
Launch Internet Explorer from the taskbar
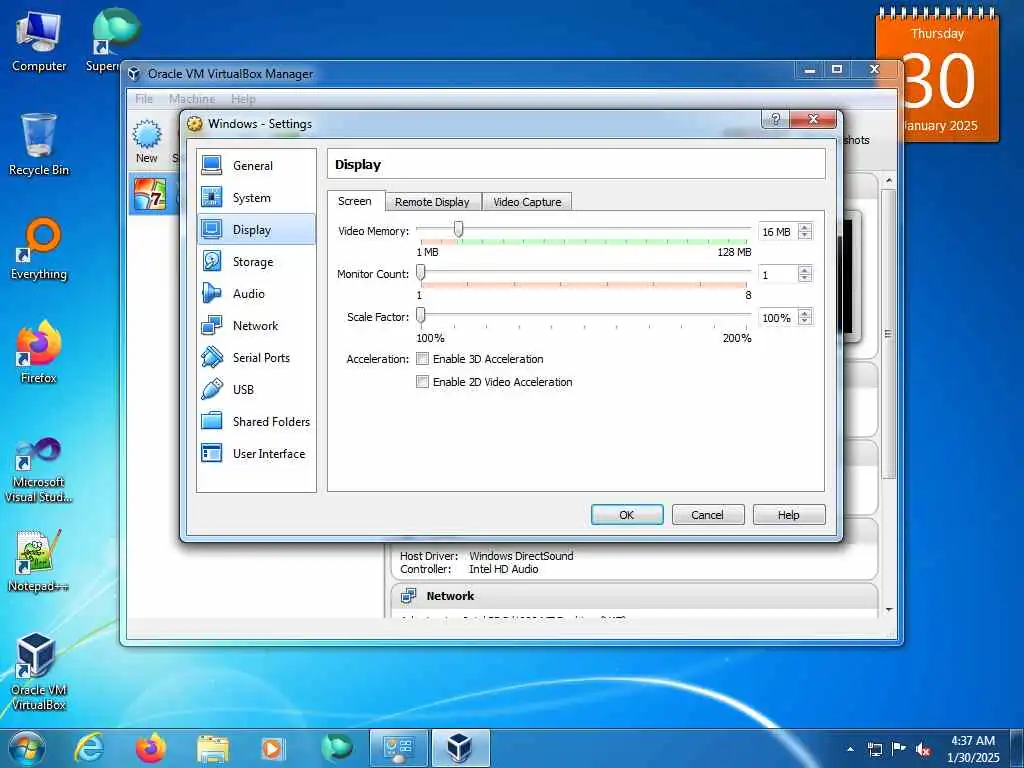click(x=89, y=748)
